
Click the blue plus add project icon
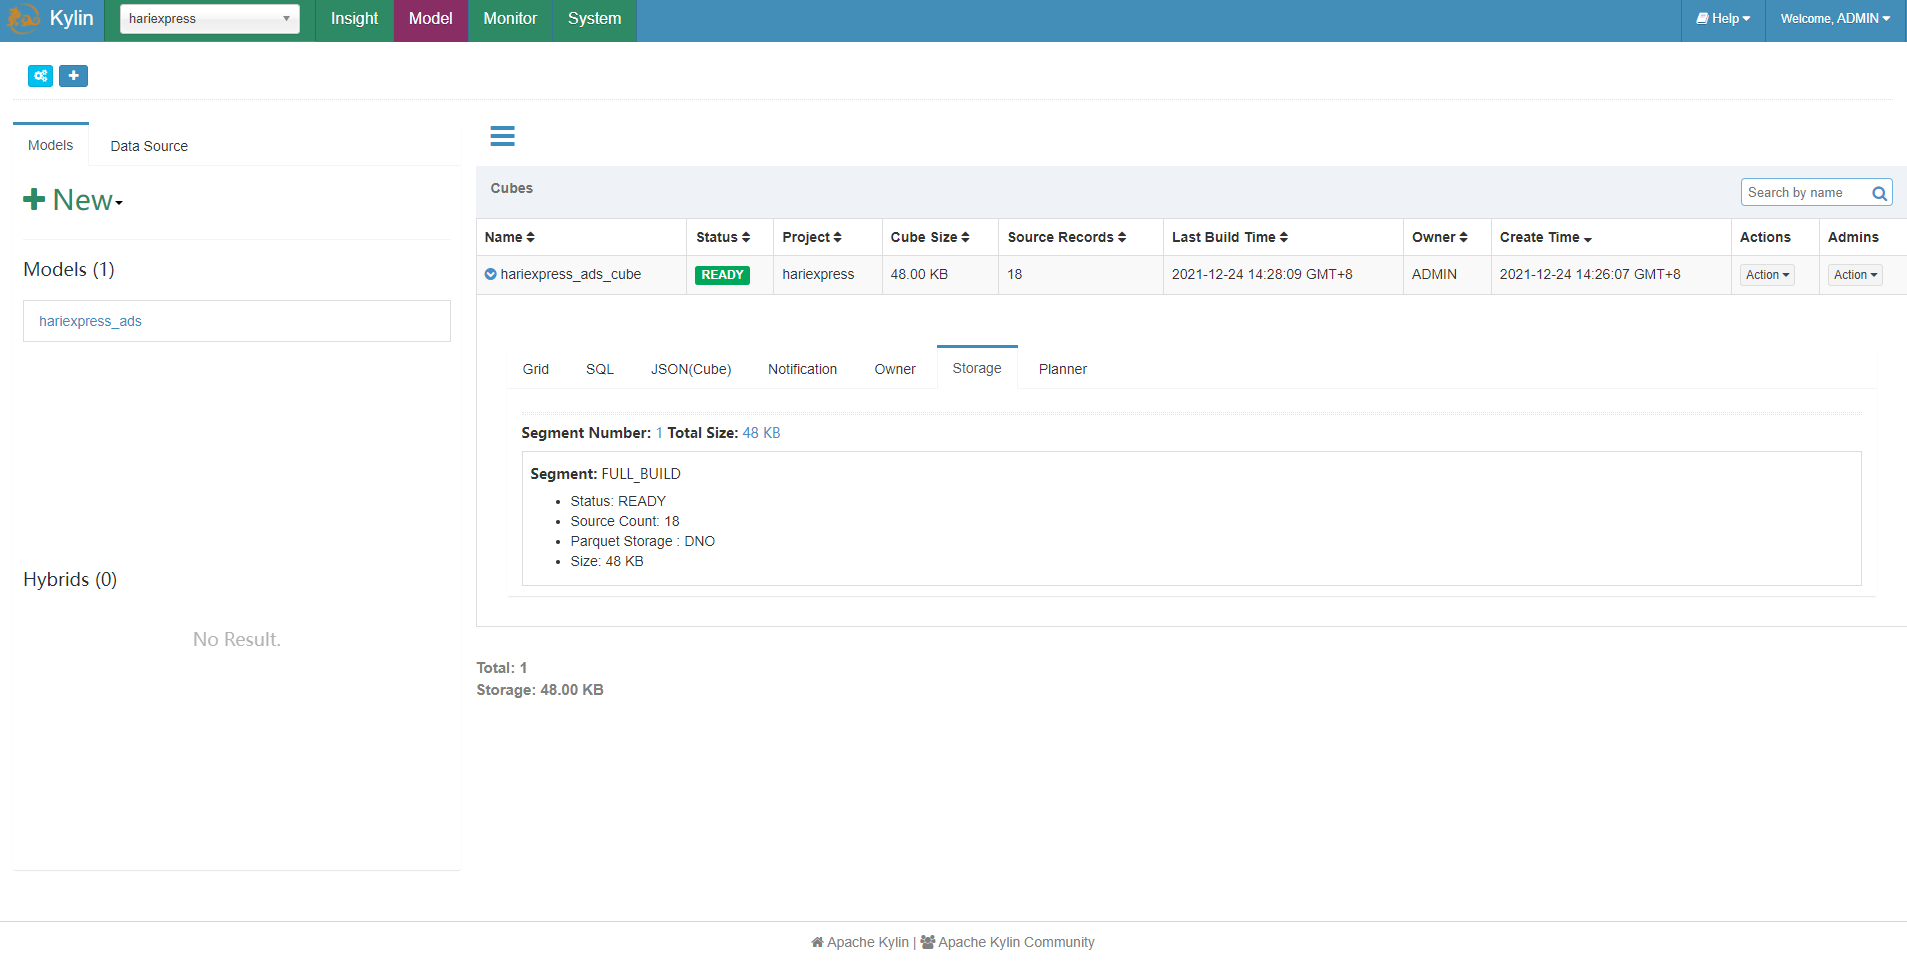click(x=73, y=76)
